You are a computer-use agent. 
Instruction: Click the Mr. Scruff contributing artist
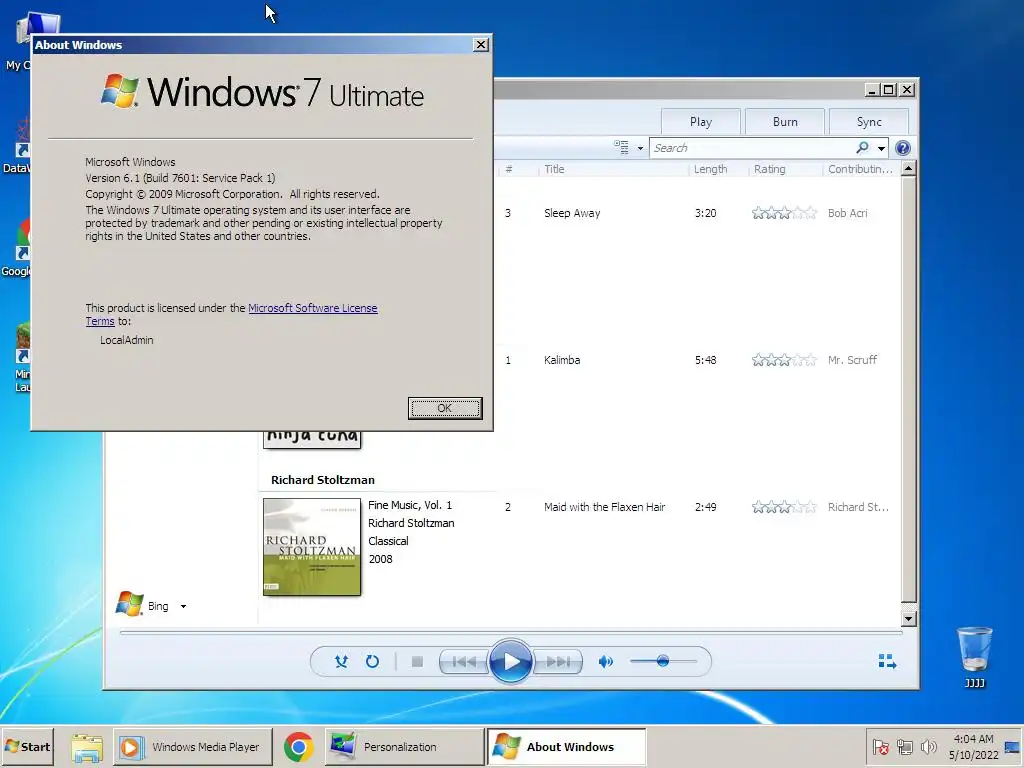tap(852, 360)
